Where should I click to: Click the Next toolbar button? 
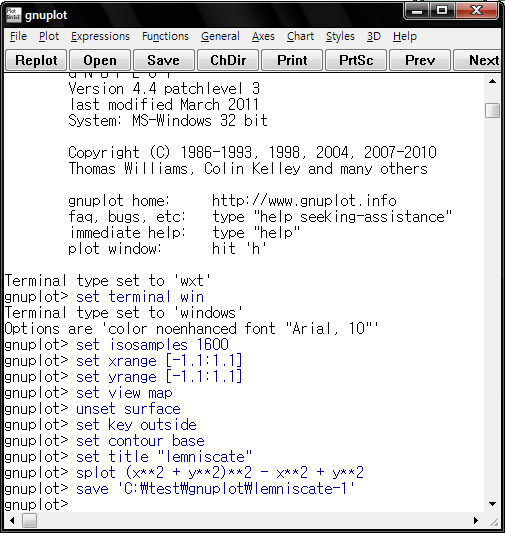[x=478, y=60]
